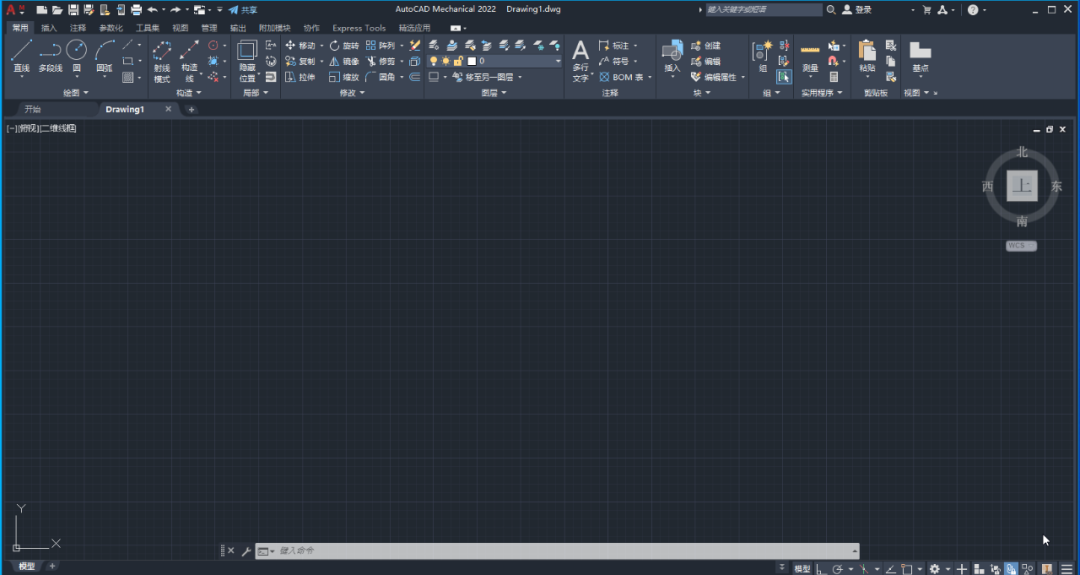
Task: Choose the 旋转 (Rotate) tool
Action: (343, 46)
